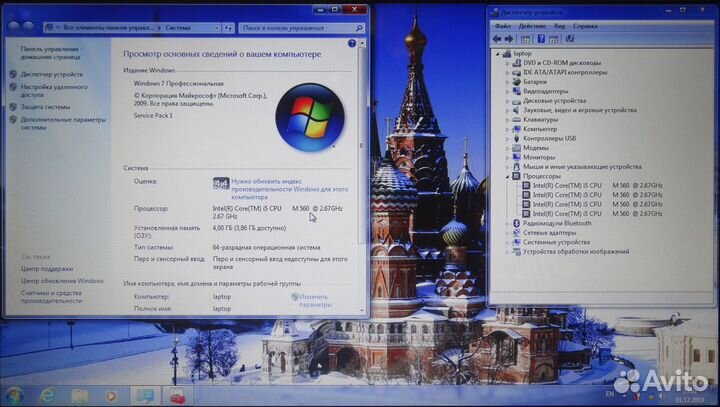Viewport: 720px width, 407px height.
Task: Expand the Дисковые устройства node
Action: [x=507, y=101]
